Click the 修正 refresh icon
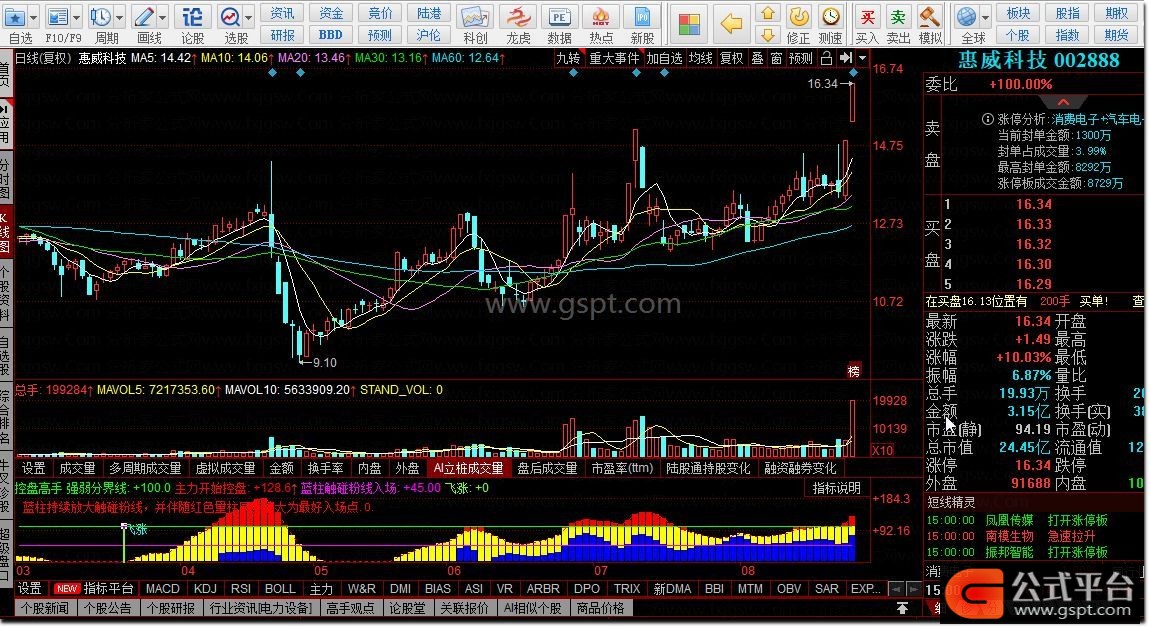 tap(799, 16)
